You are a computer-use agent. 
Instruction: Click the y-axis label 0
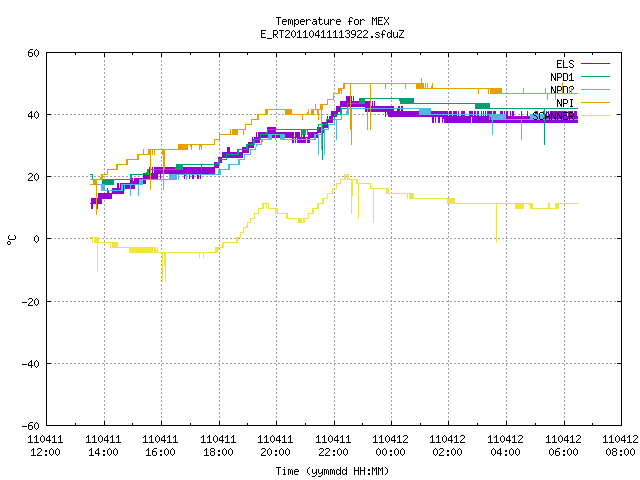click(x=37, y=239)
